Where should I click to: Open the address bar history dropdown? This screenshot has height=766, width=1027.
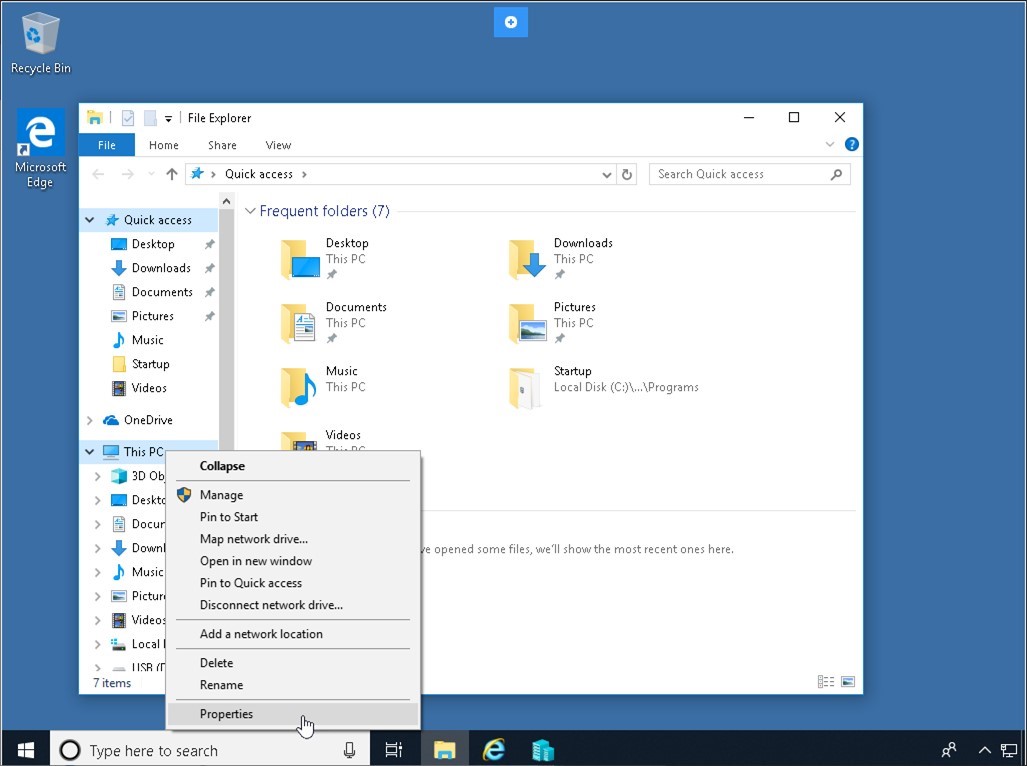coord(607,175)
